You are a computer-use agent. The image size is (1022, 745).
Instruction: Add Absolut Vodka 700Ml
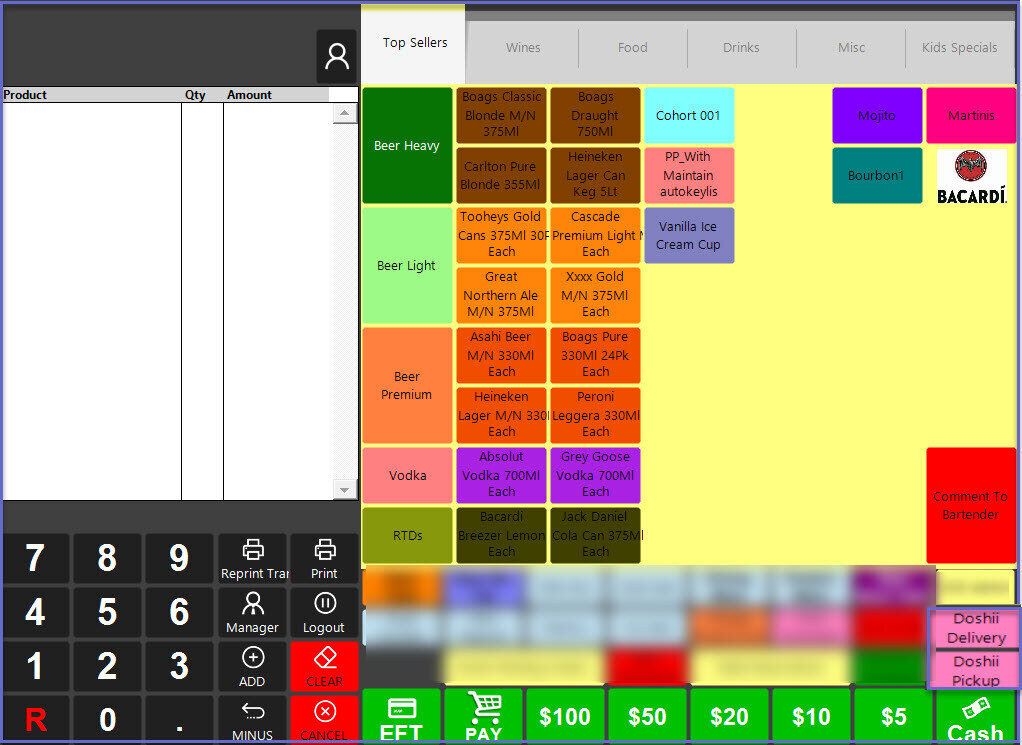pos(501,475)
